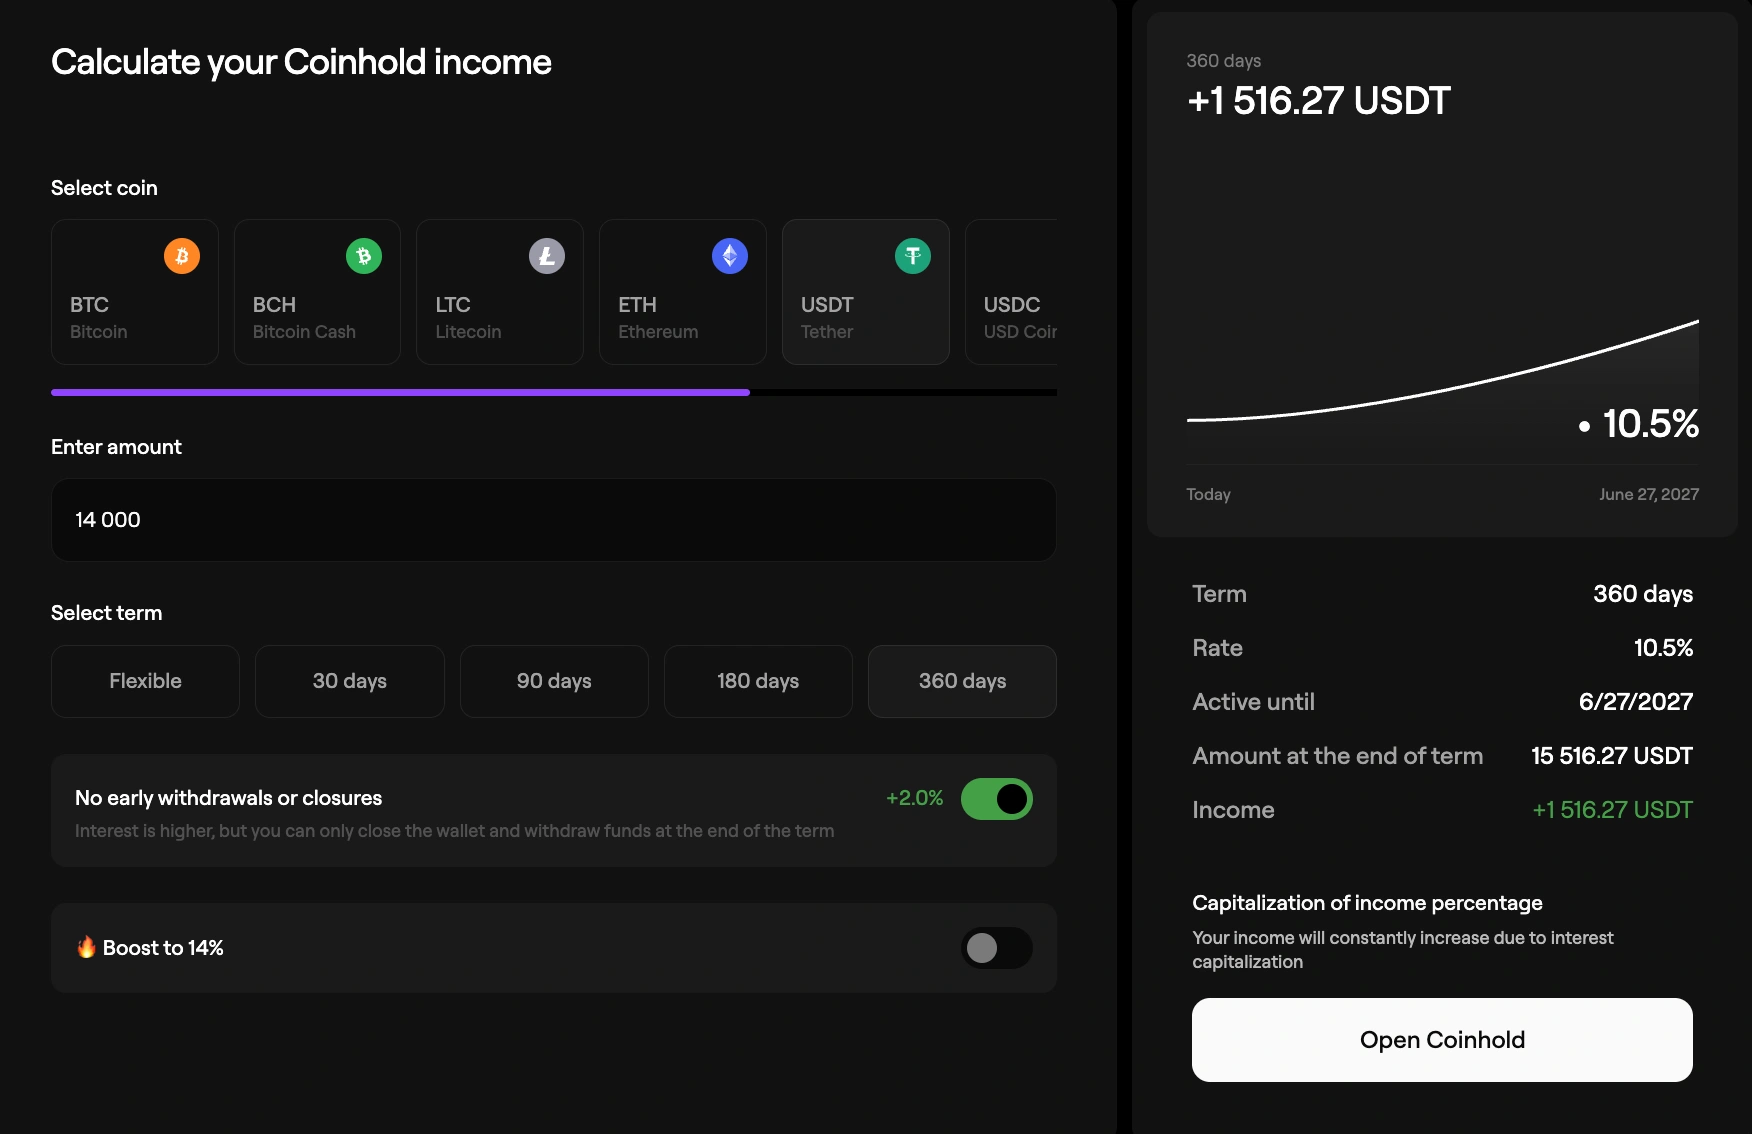This screenshot has width=1752, height=1134.
Task: Click the green Bitcoin Cash icon
Action: click(x=364, y=256)
